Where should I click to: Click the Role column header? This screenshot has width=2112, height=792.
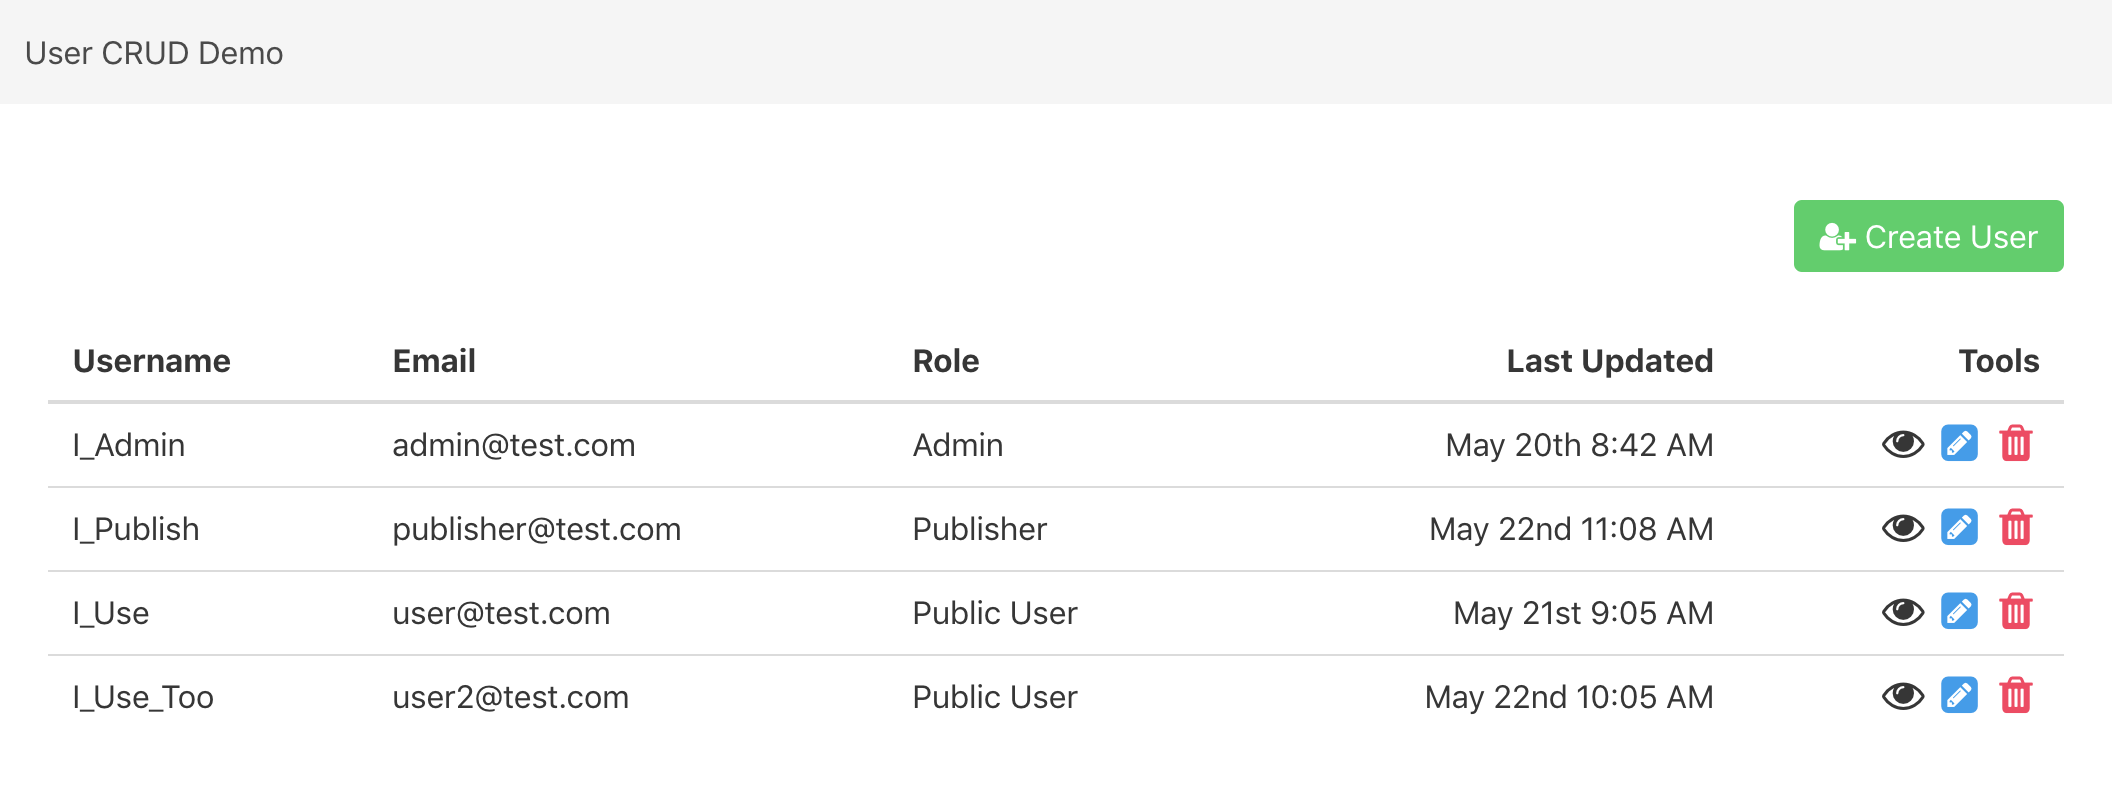(946, 361)
